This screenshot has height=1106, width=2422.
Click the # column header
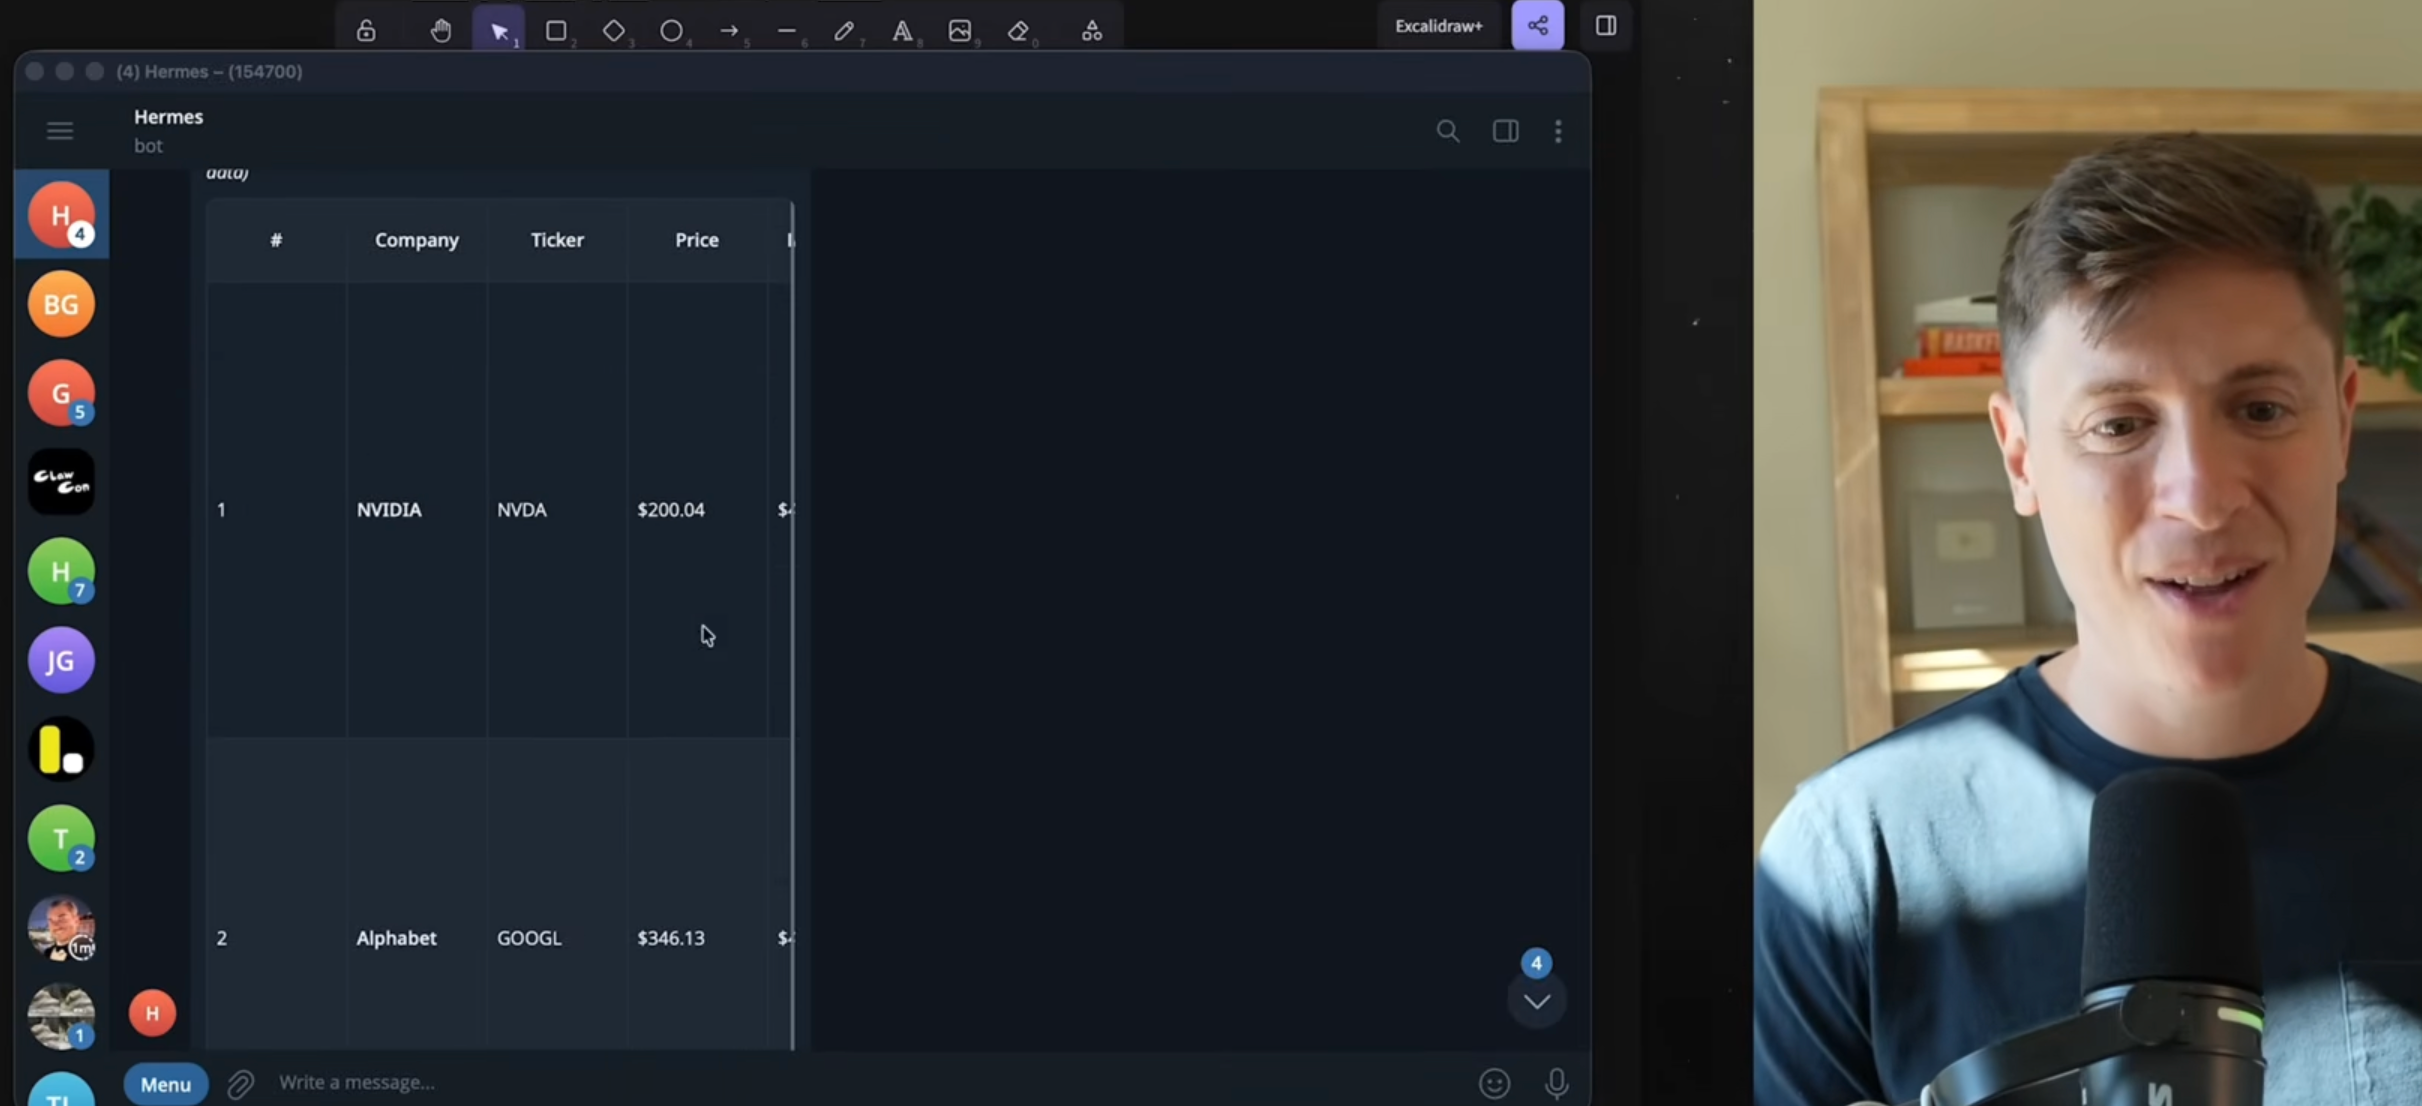click(276, 240)
